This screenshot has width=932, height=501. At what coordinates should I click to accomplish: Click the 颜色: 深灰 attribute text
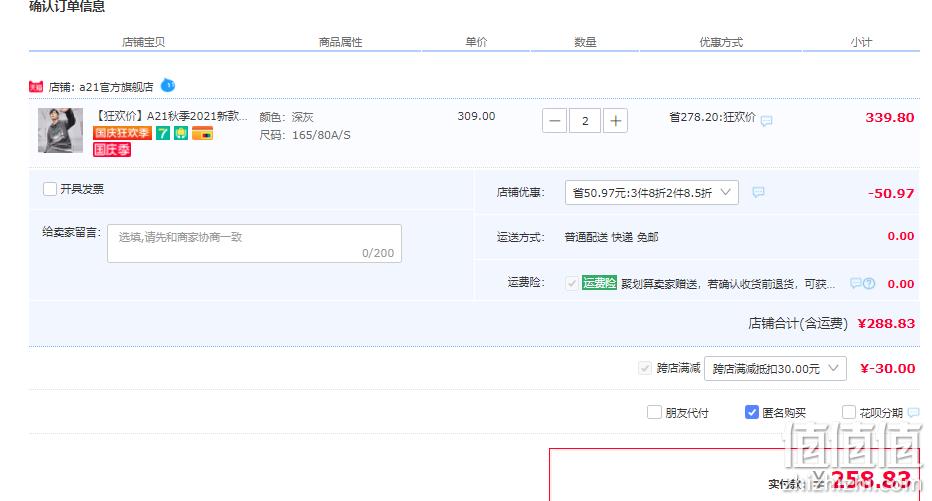286,117
